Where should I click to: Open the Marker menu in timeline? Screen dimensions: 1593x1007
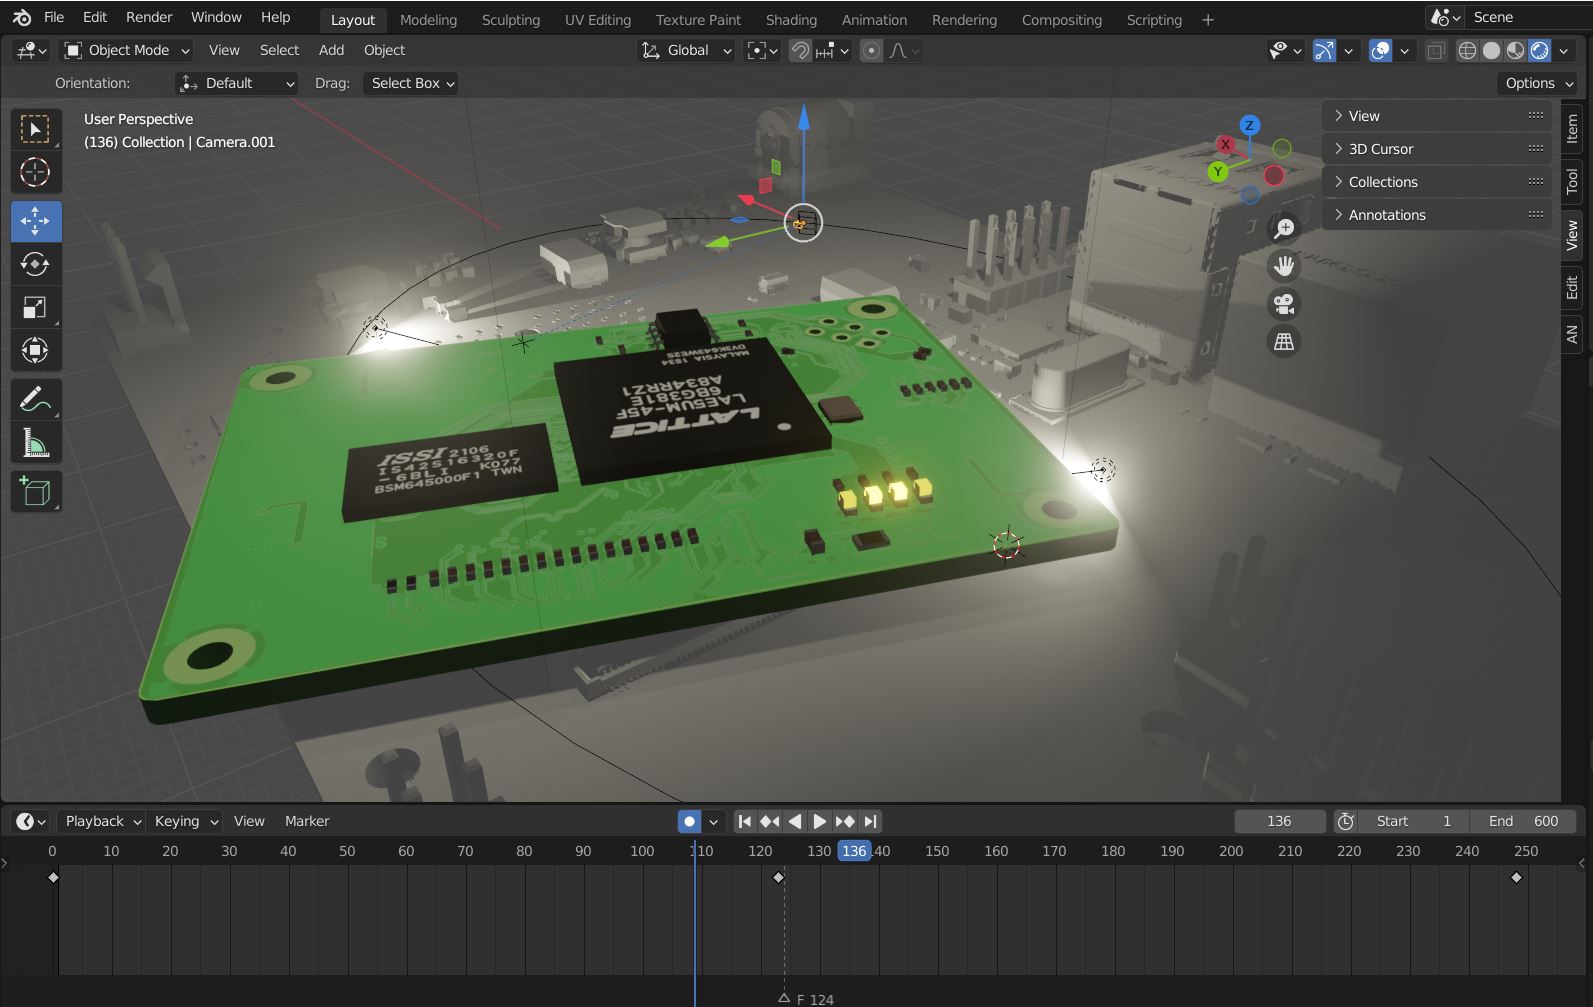tap(306, 821)
